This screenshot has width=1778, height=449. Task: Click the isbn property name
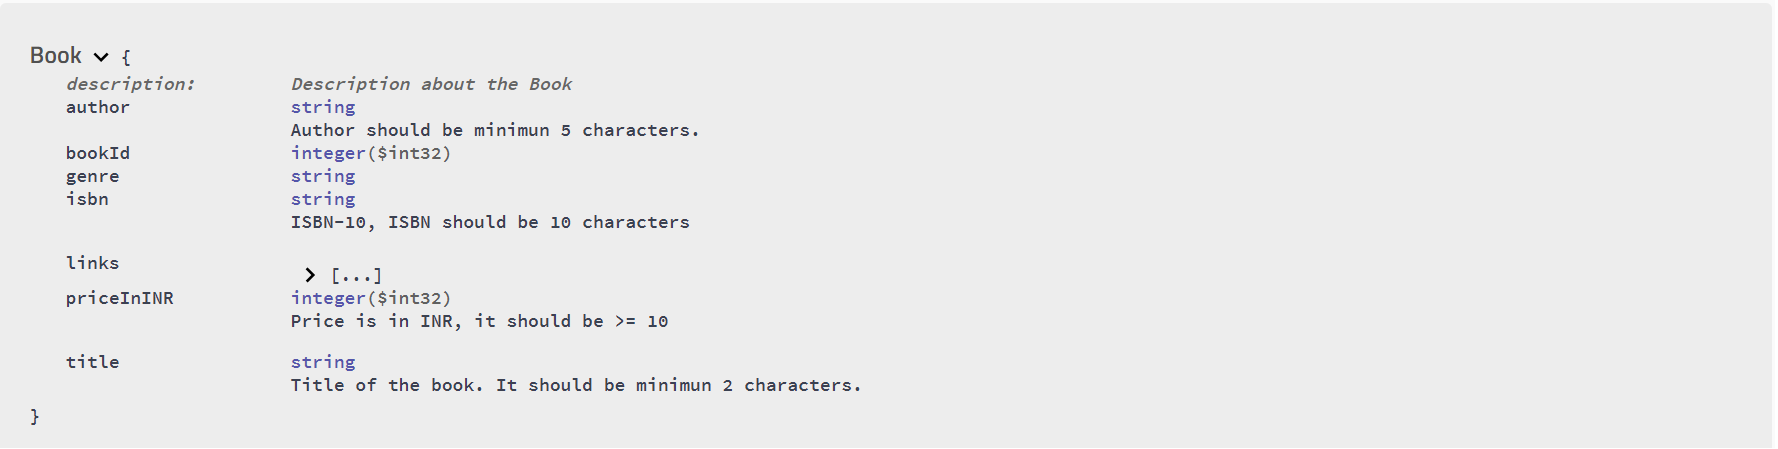(87, 199)
